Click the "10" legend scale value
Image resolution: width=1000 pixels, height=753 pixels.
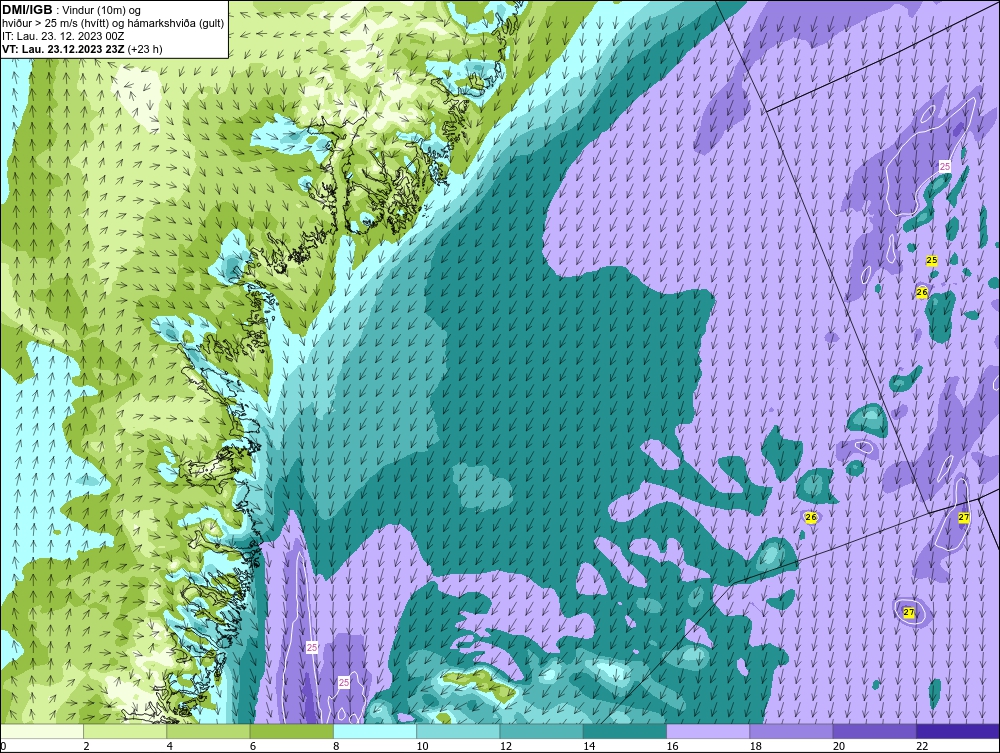pyautogui.click(x=422, y=746)
